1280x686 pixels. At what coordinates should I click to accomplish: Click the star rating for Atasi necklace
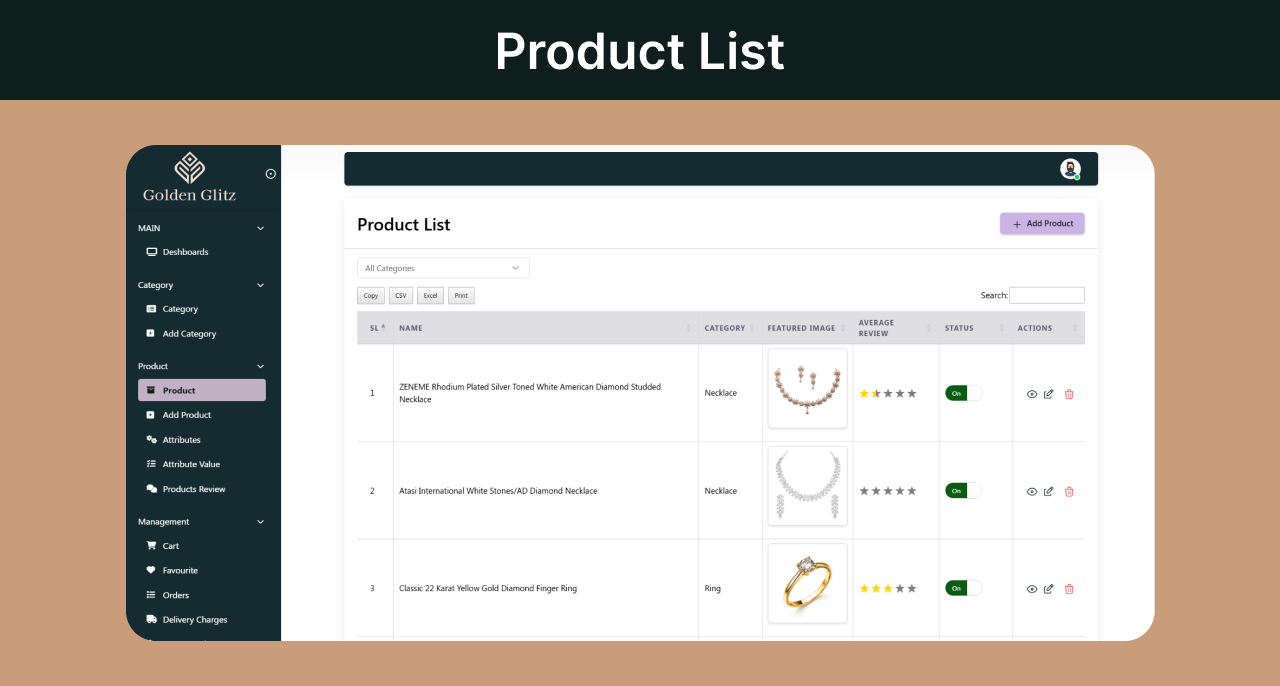coord(888,491)
